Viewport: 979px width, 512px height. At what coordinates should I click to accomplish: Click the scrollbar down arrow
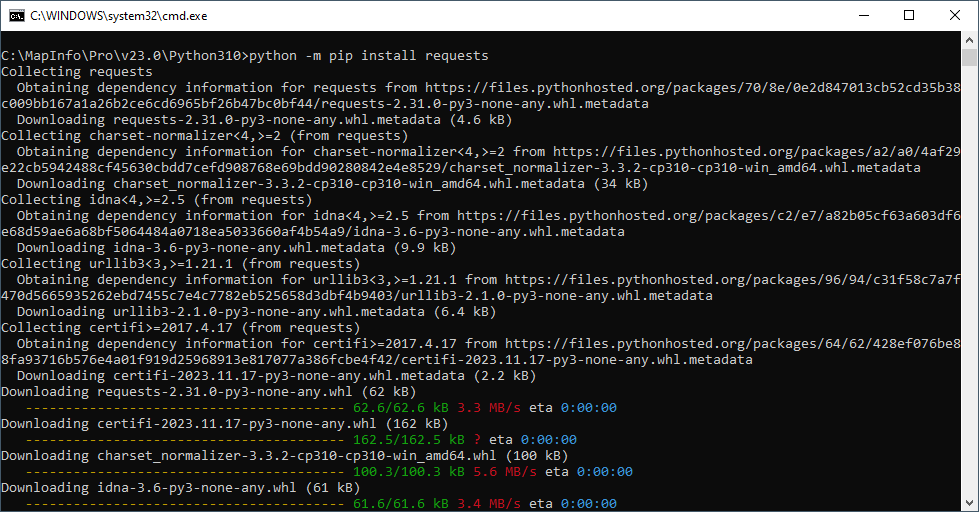[x=969, y=503]
